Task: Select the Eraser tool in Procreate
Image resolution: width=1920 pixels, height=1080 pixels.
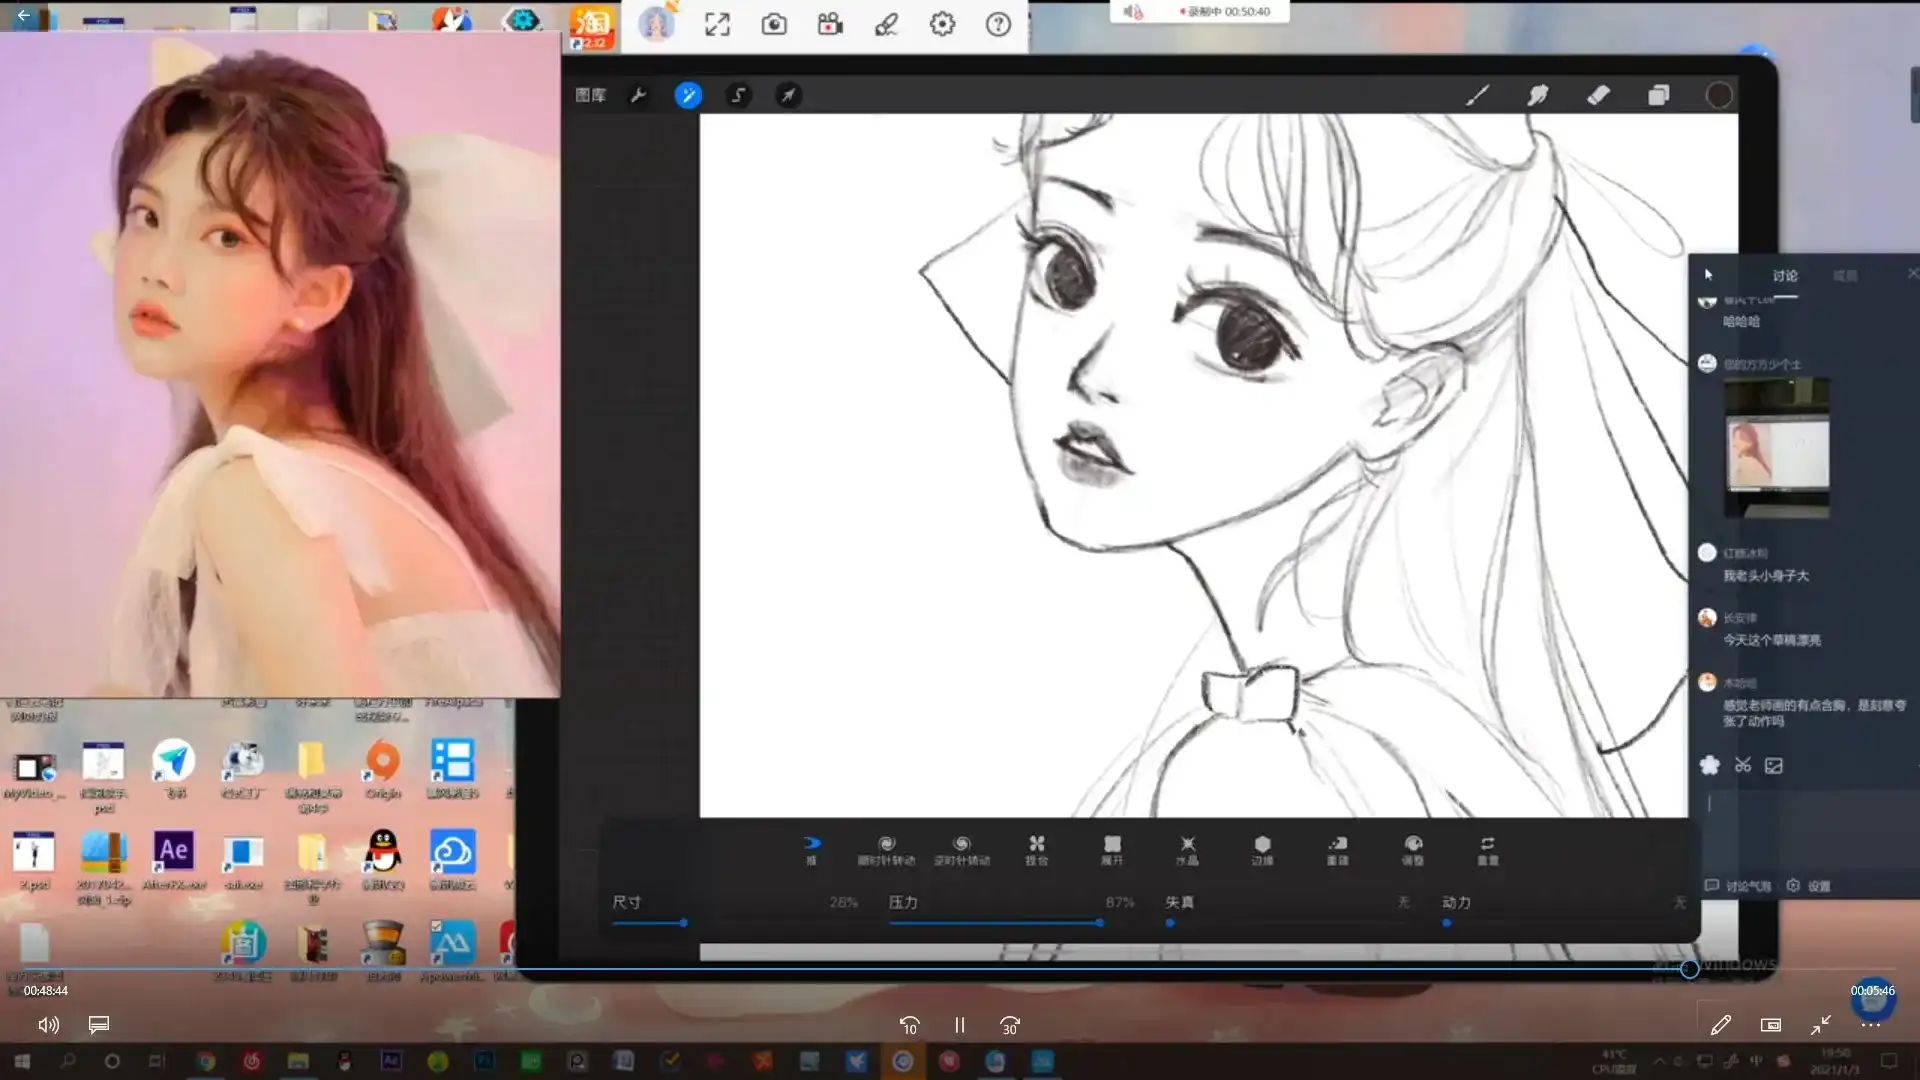Action: pos(1598,95)
